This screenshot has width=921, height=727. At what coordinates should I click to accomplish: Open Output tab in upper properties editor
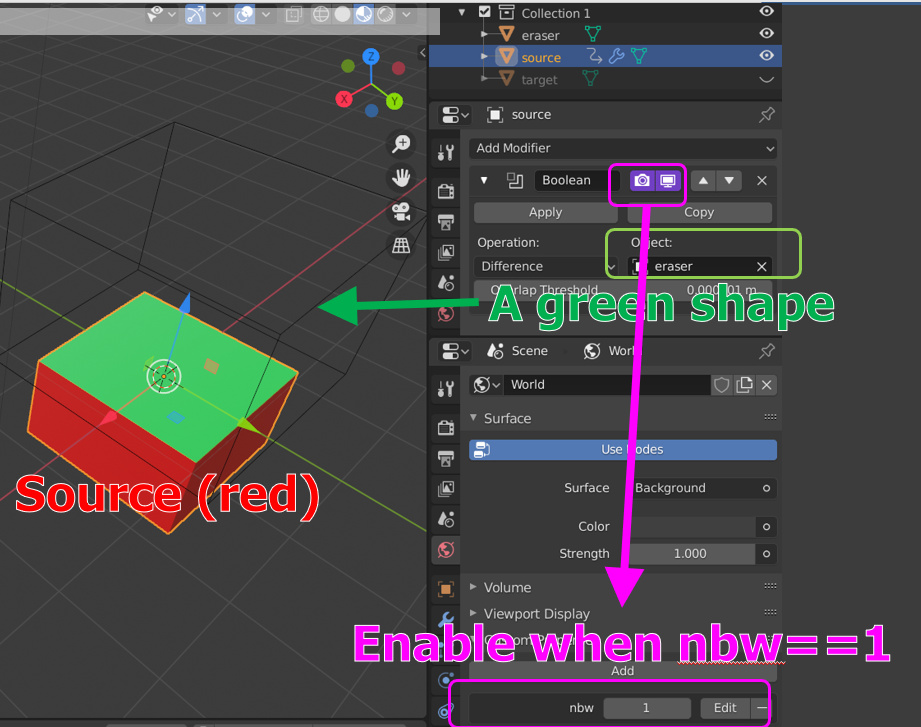pyautogui.click(x=446, y=221)
